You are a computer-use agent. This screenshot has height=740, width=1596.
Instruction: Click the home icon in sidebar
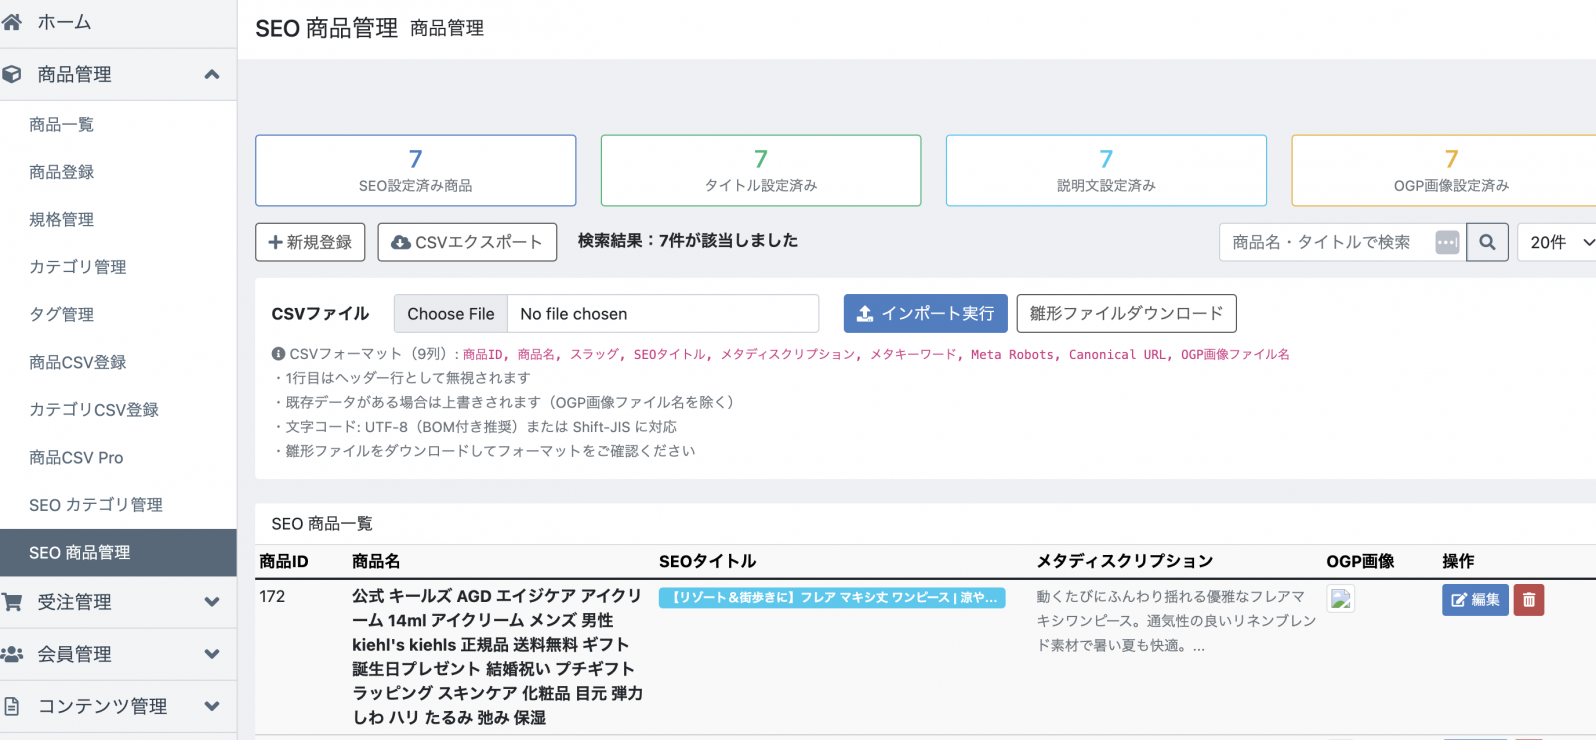(12, 21)
